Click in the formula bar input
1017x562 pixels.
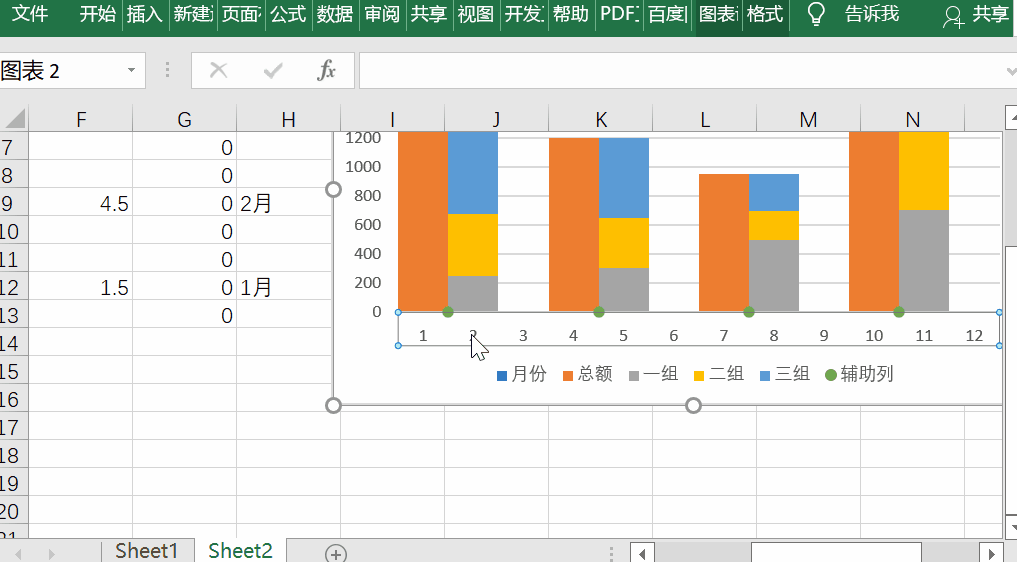pos(681,70)
